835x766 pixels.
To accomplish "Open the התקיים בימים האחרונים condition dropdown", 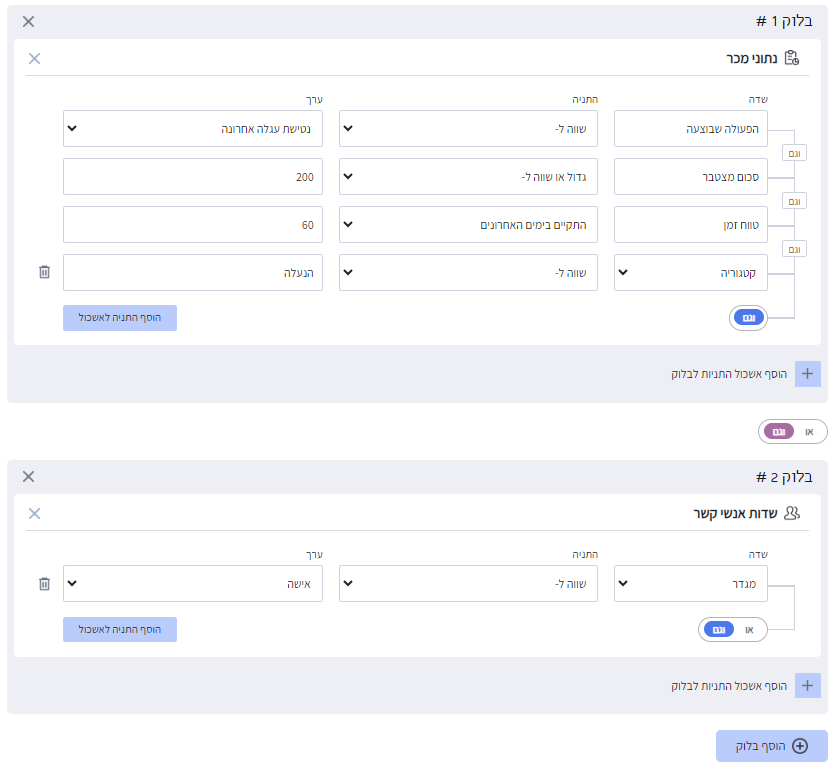I will click(468, 224).
